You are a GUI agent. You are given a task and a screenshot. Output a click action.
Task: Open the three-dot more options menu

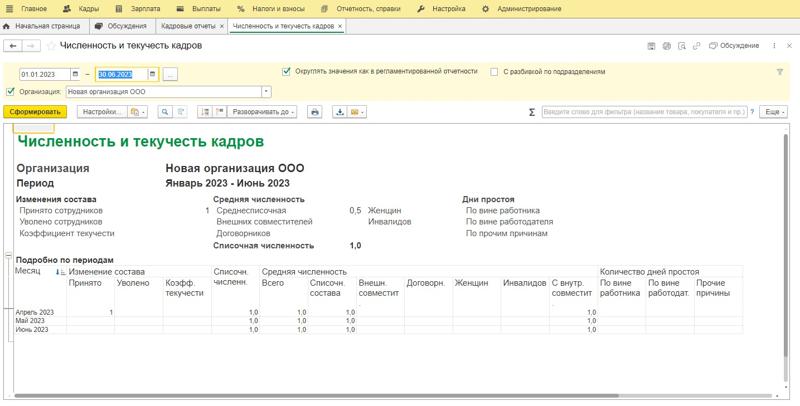coord(774,46)
